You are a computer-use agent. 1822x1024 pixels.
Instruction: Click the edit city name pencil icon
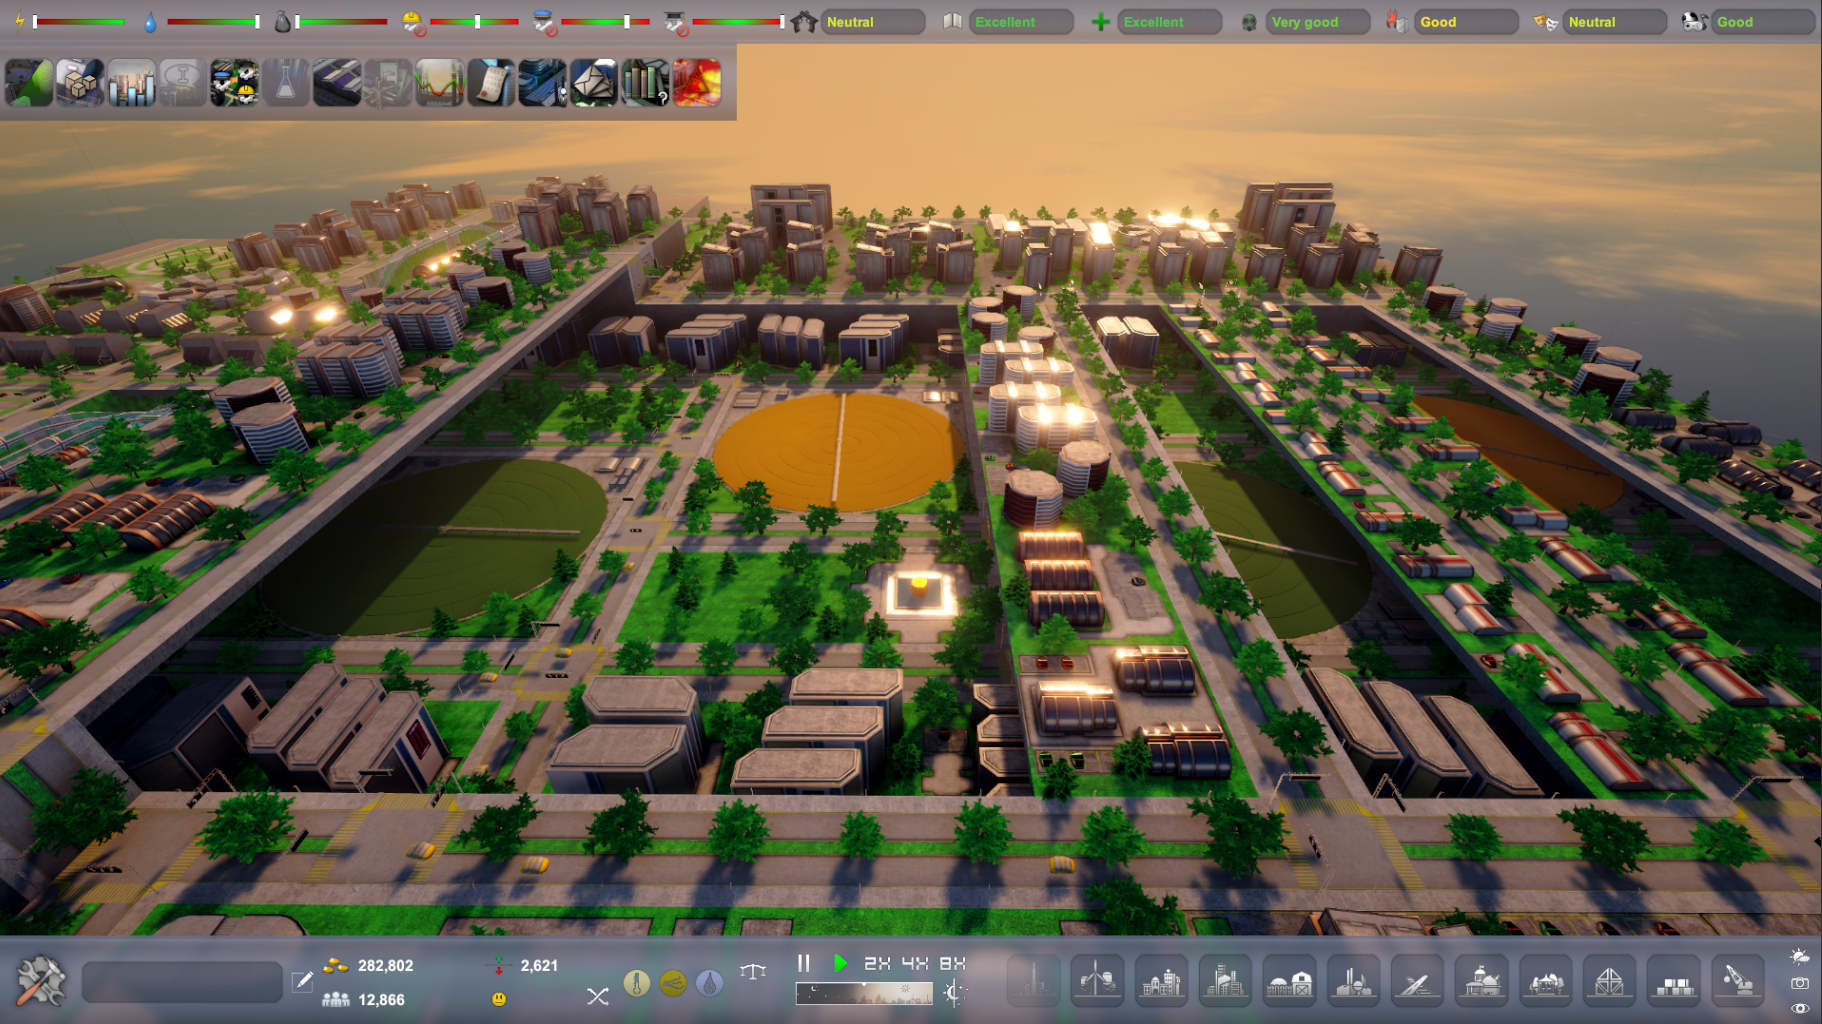point(302,982)
